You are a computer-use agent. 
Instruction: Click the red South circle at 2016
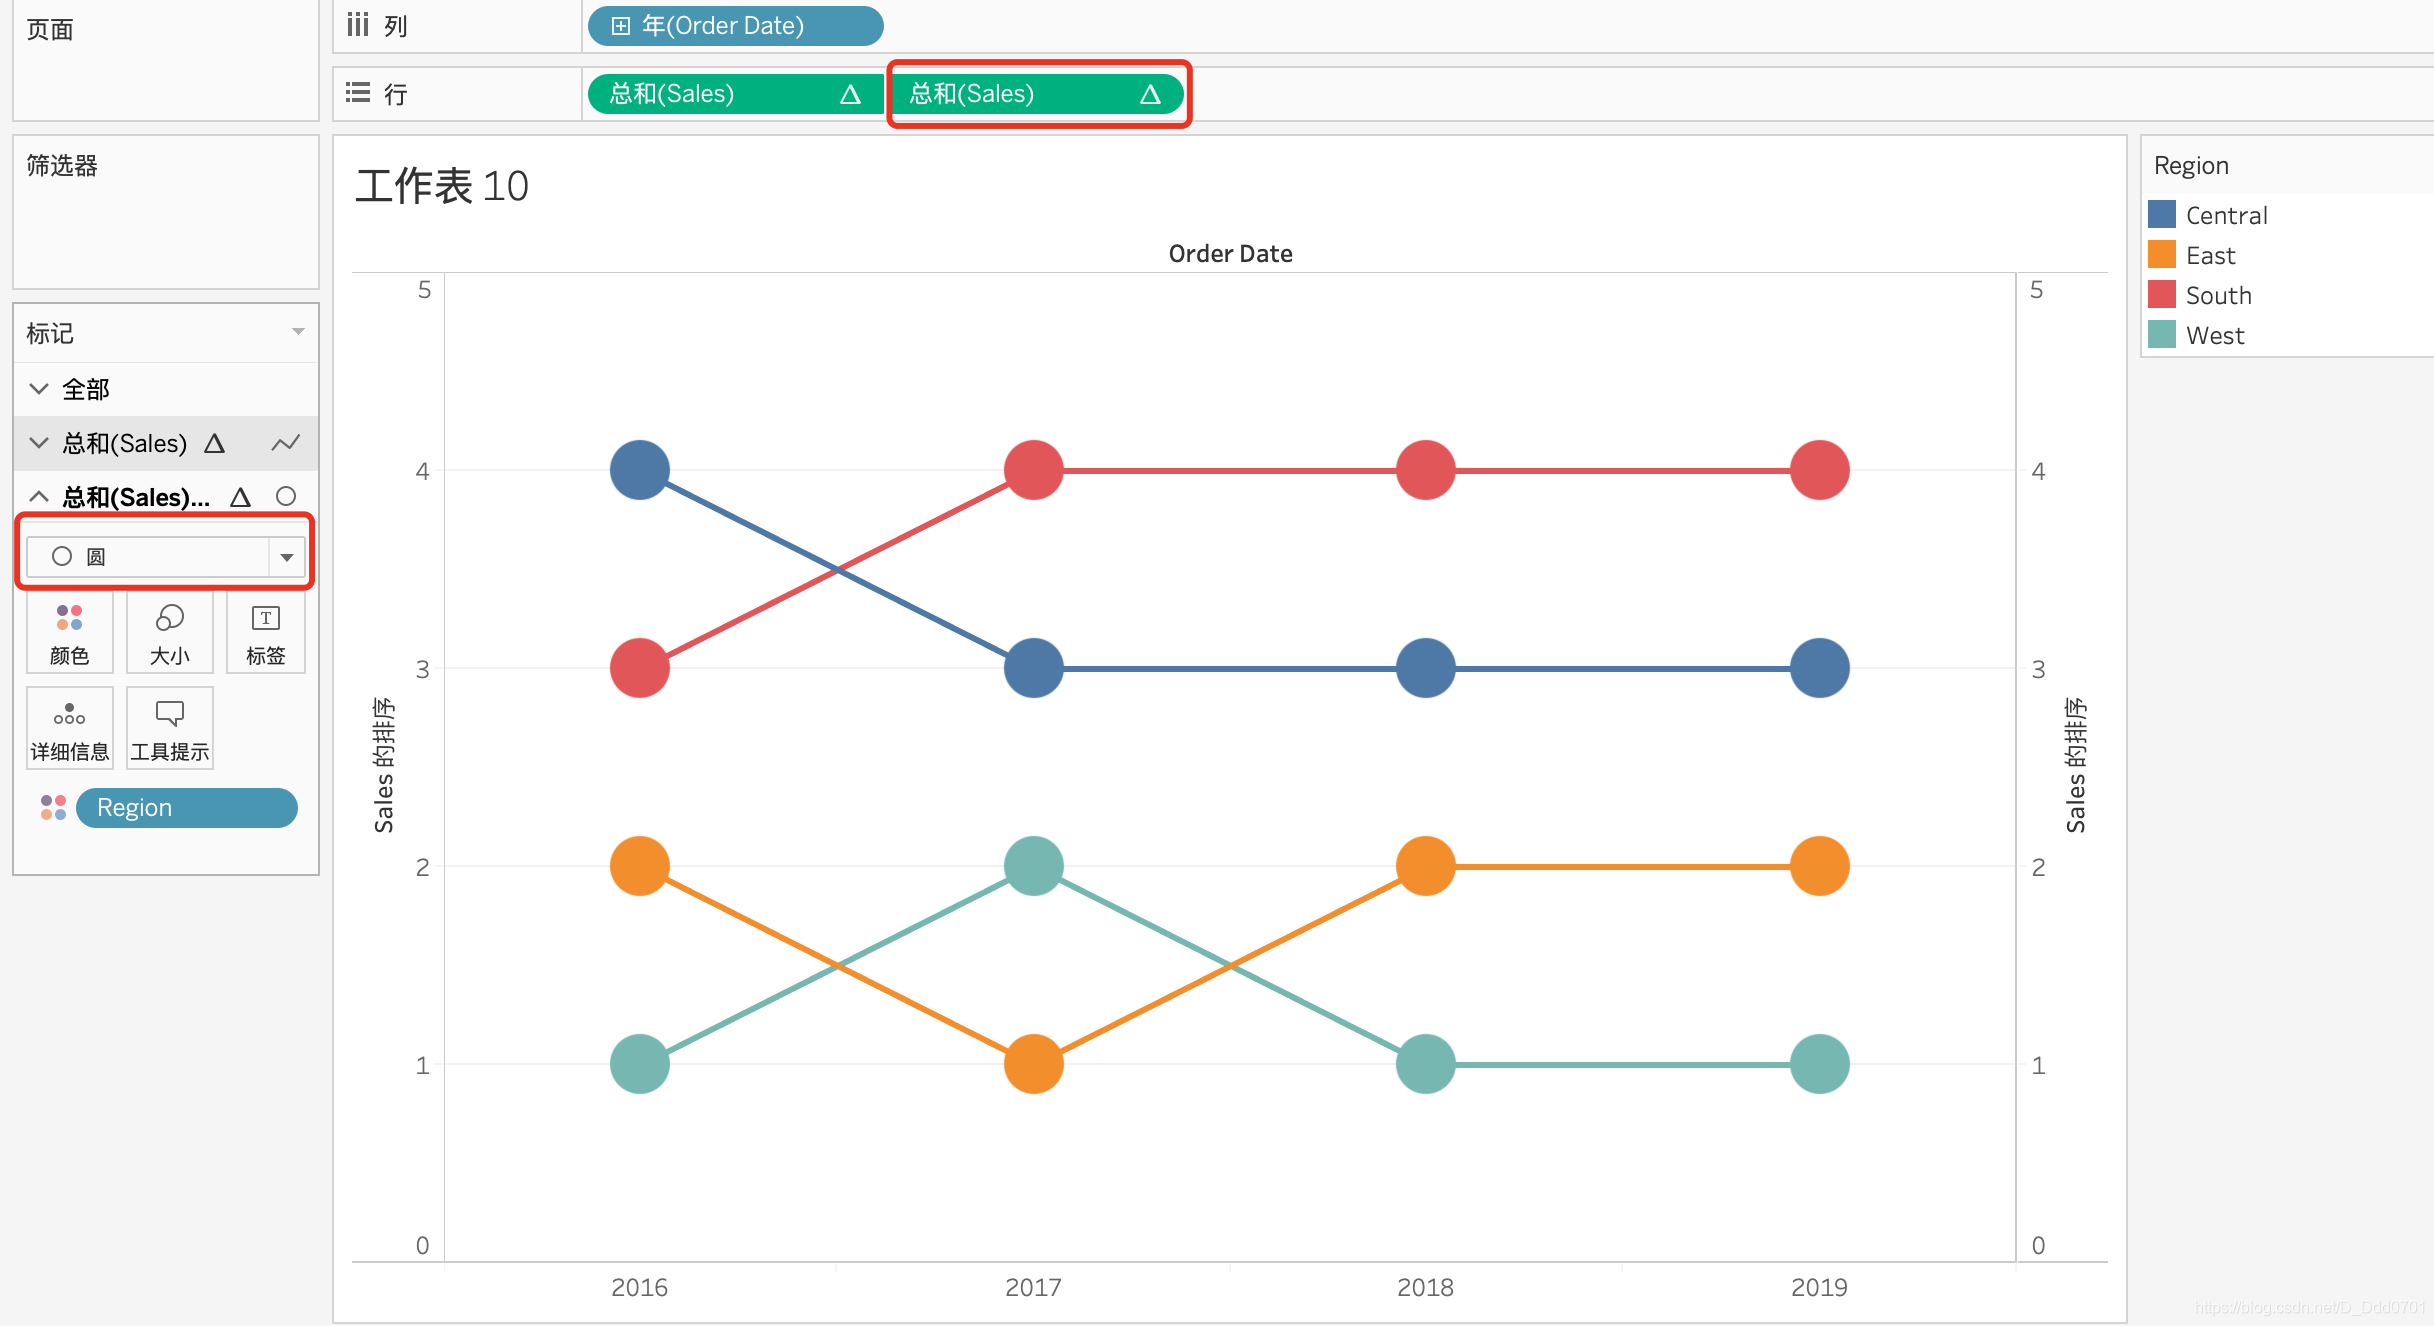pos(639,668)
